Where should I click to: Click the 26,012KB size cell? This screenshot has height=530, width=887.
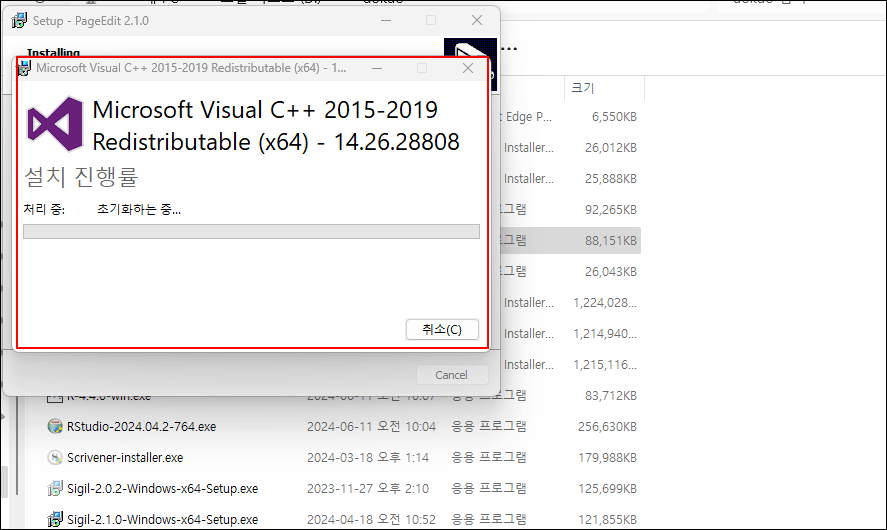610,148
